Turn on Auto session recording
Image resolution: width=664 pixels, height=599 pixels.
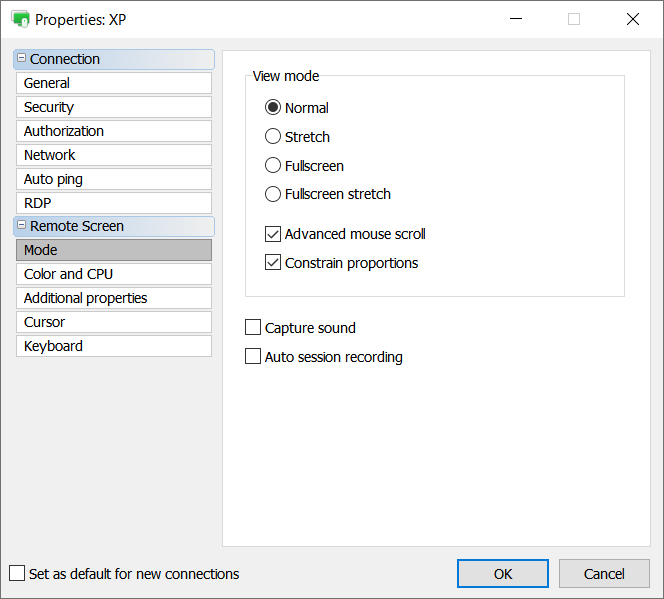point(253,357)
